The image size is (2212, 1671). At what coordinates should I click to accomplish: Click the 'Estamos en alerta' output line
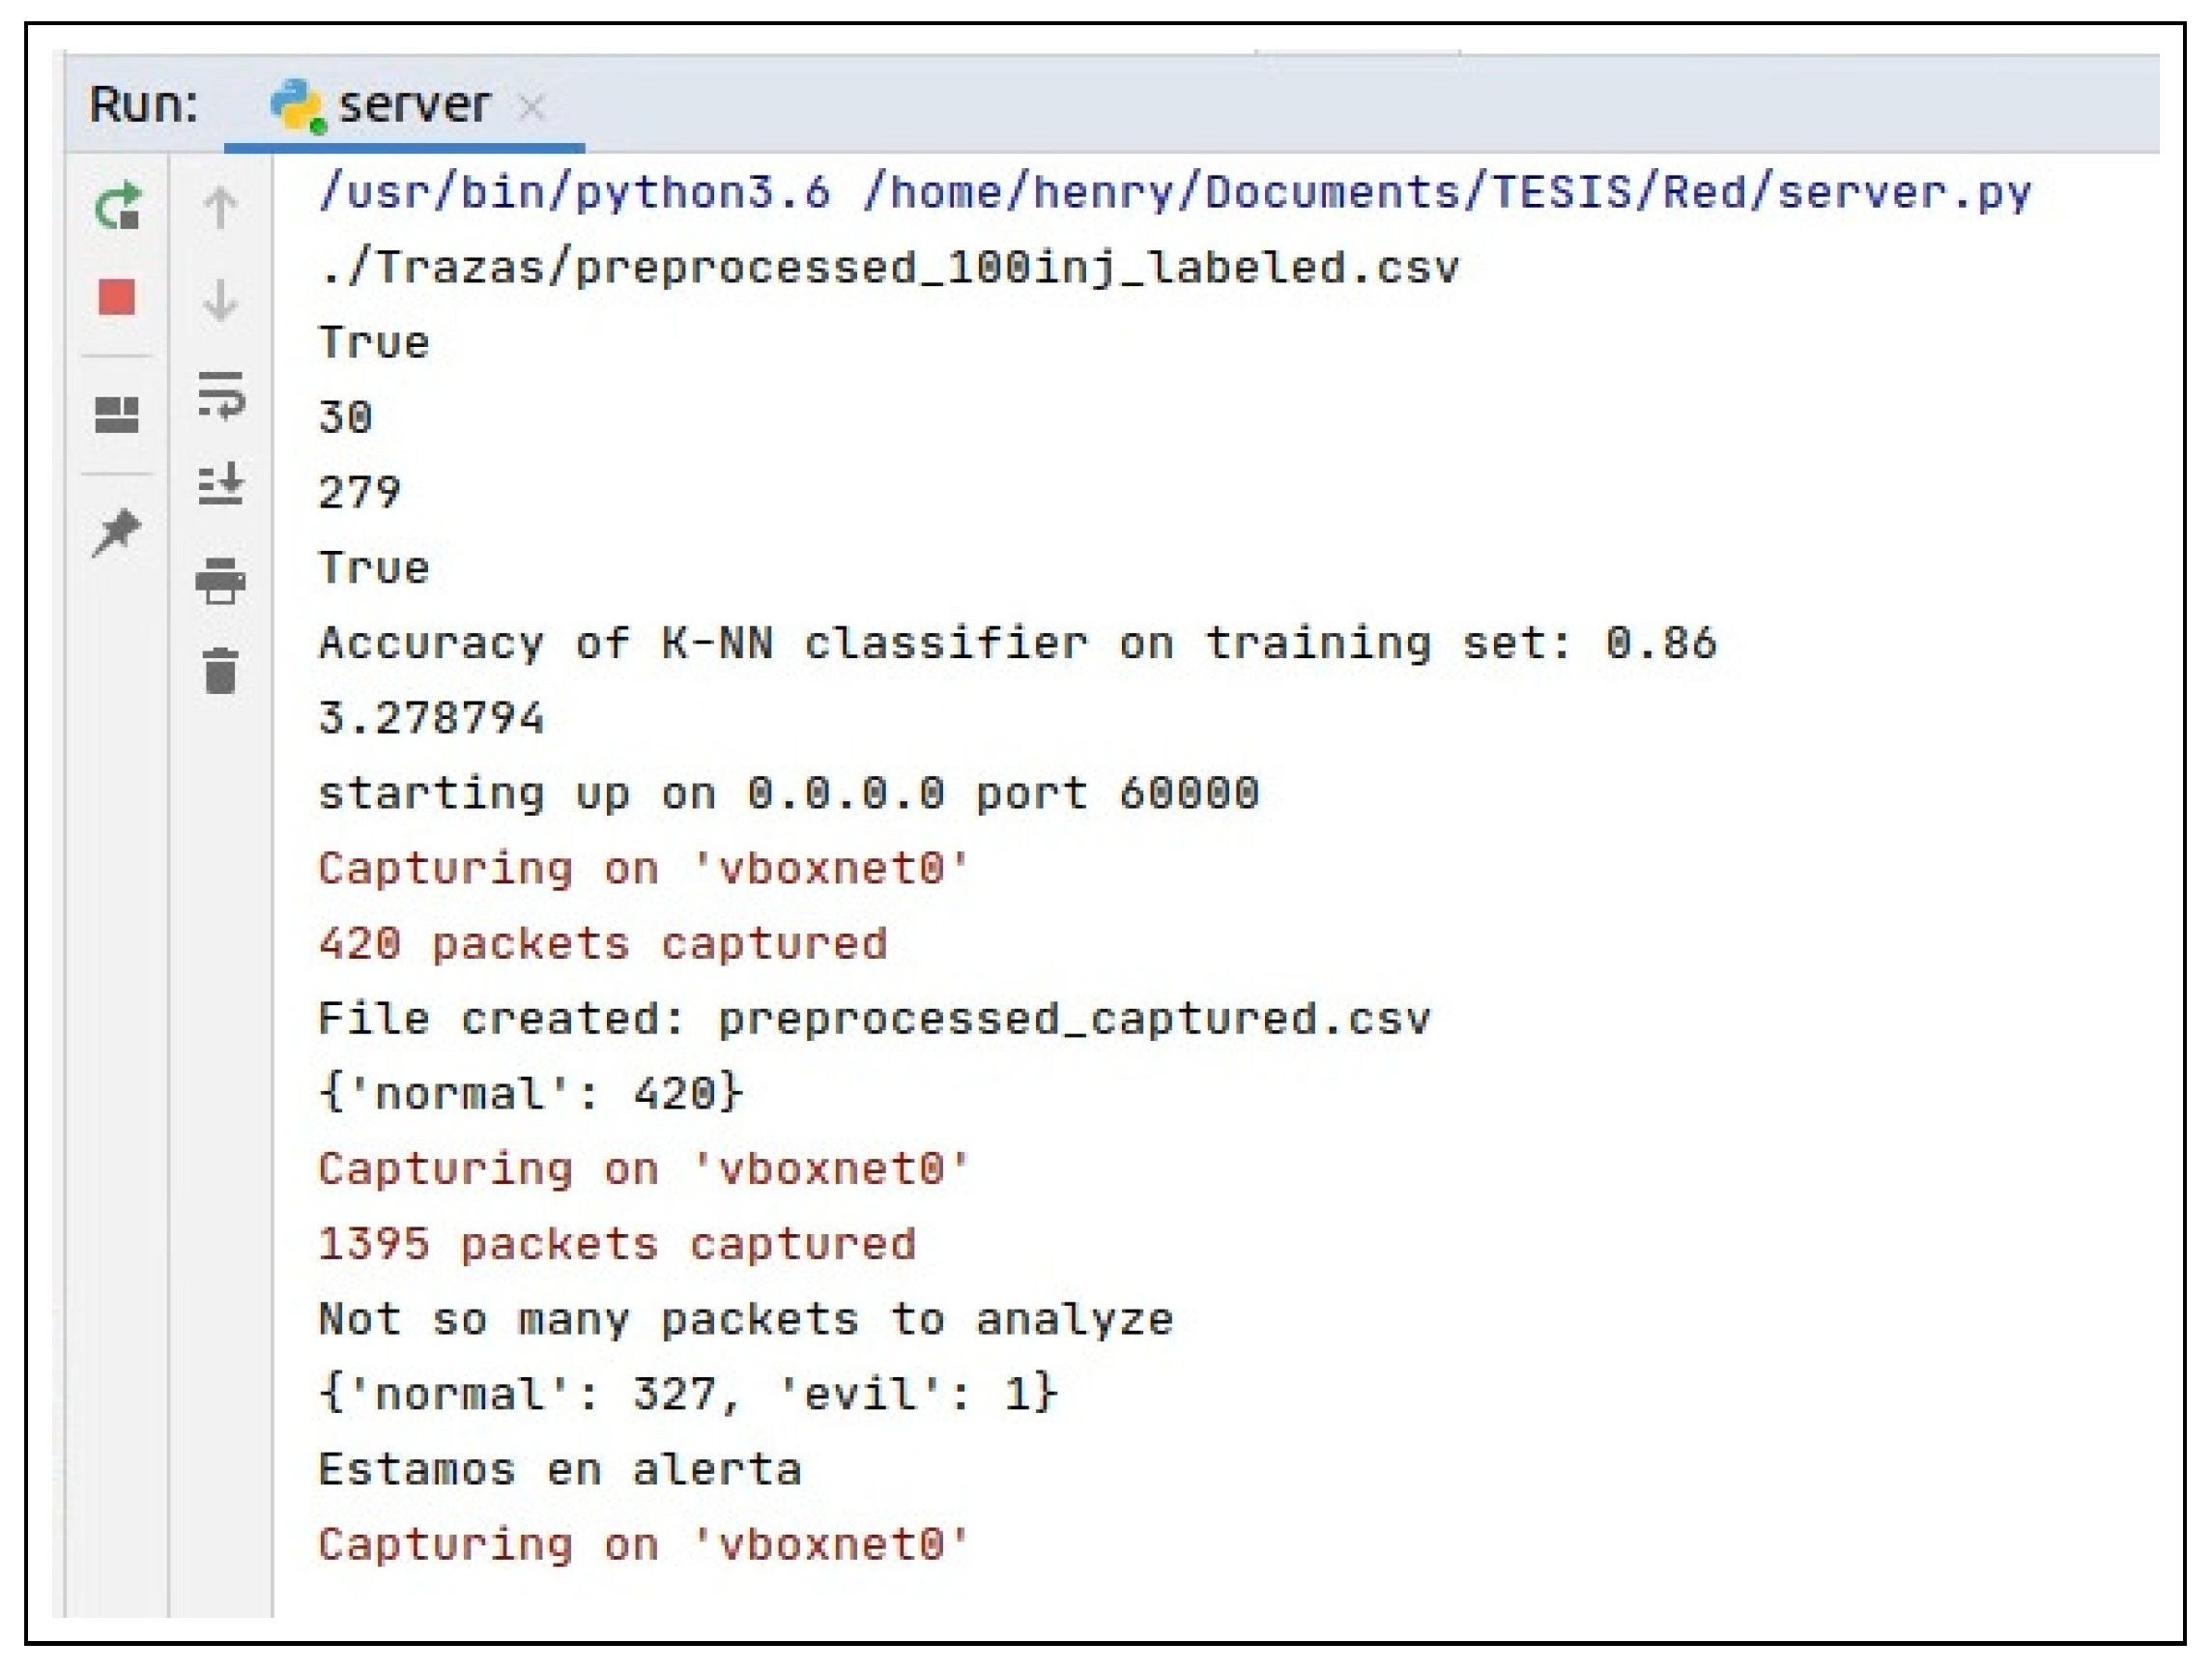click(560, 1470)
